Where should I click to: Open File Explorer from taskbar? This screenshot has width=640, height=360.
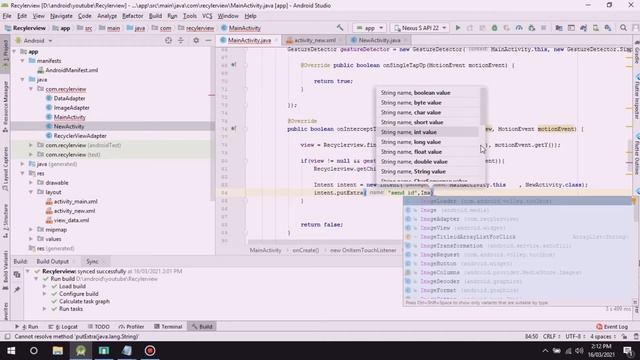coord(58,351)
